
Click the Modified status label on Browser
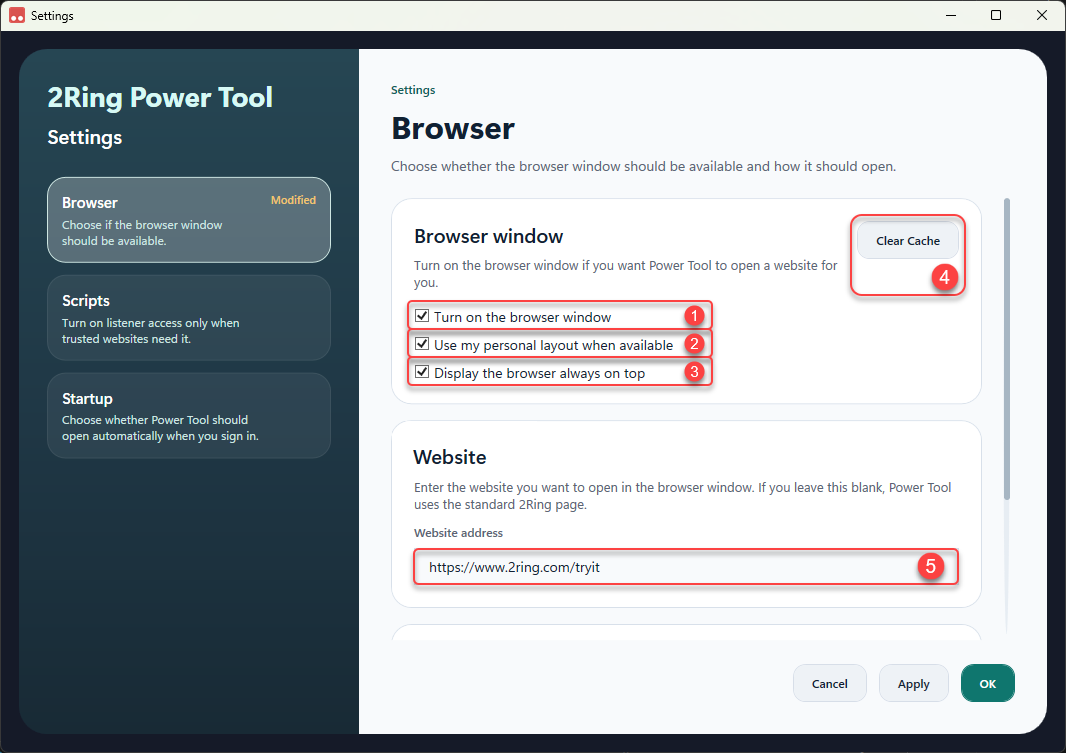point(293,200)
